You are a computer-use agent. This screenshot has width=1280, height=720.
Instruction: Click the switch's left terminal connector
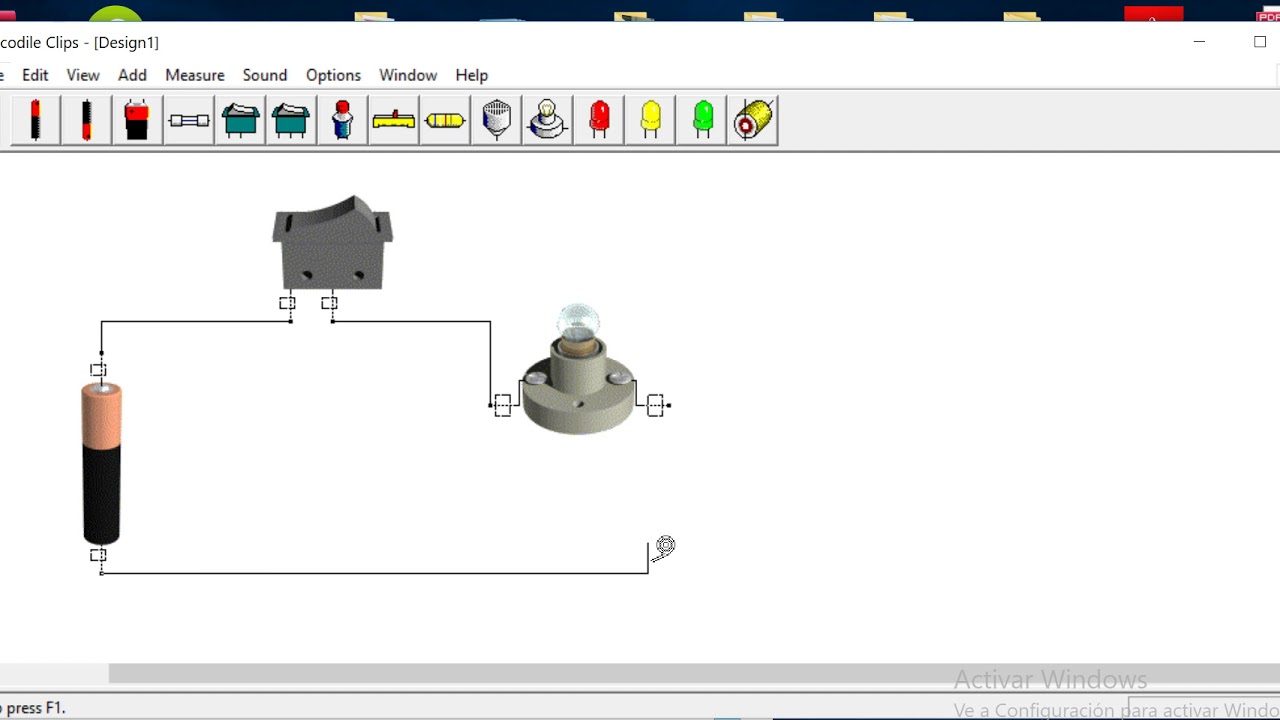[287, 303]
